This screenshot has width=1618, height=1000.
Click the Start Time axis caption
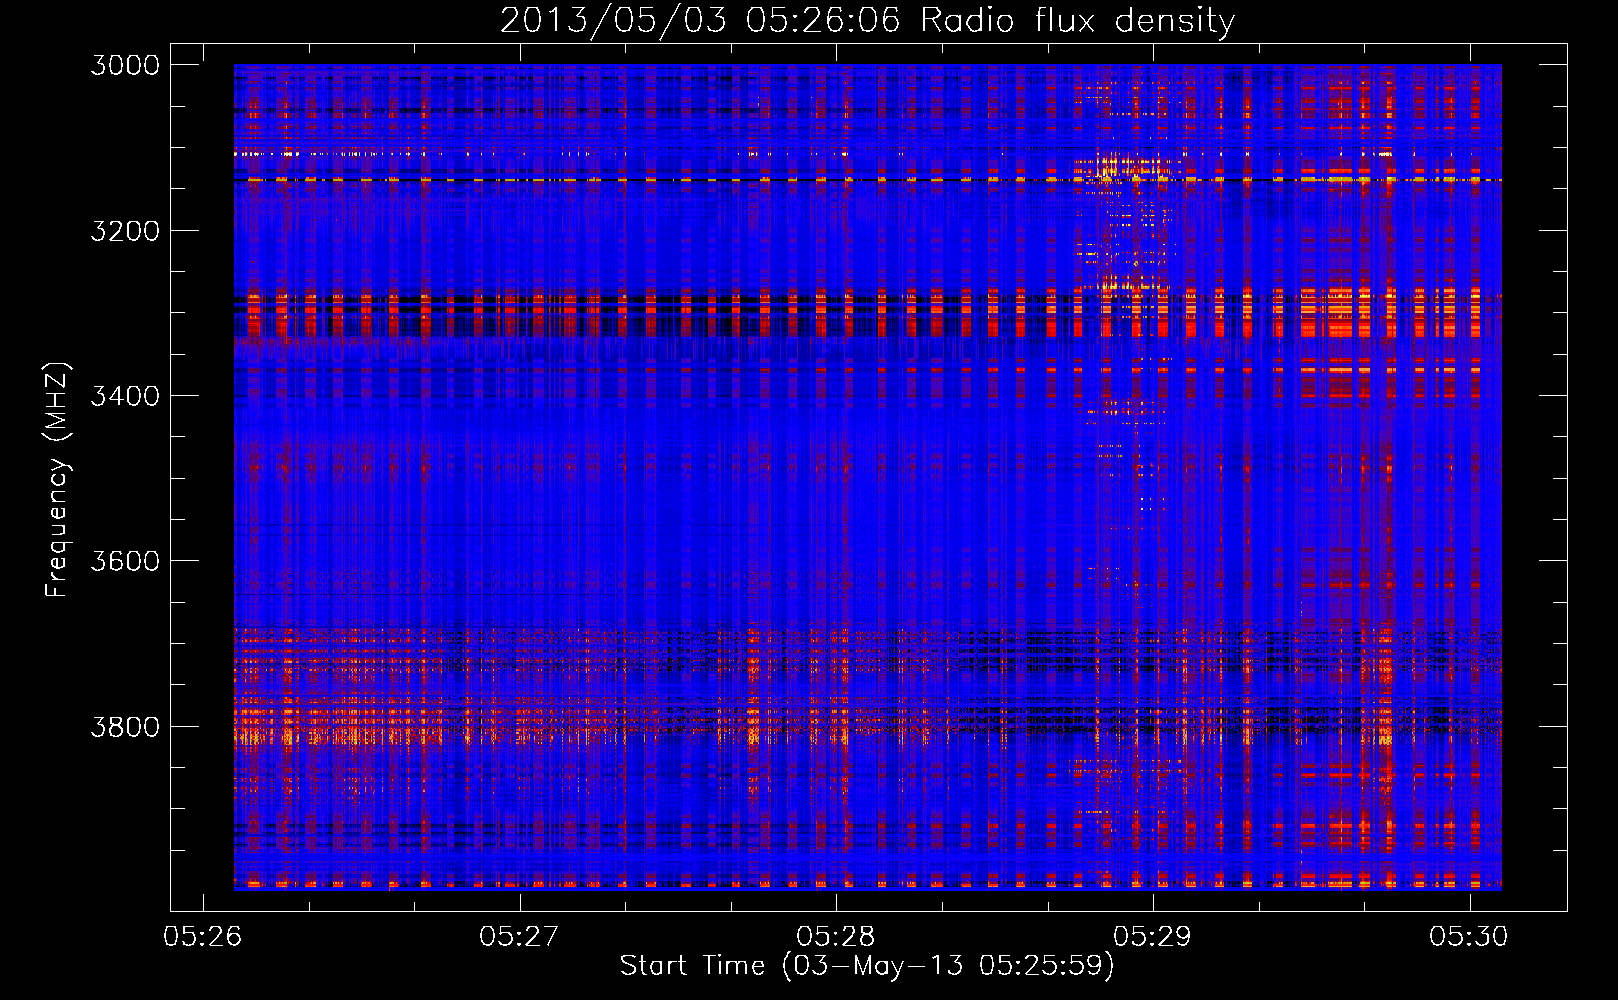[x=867, y=965]
